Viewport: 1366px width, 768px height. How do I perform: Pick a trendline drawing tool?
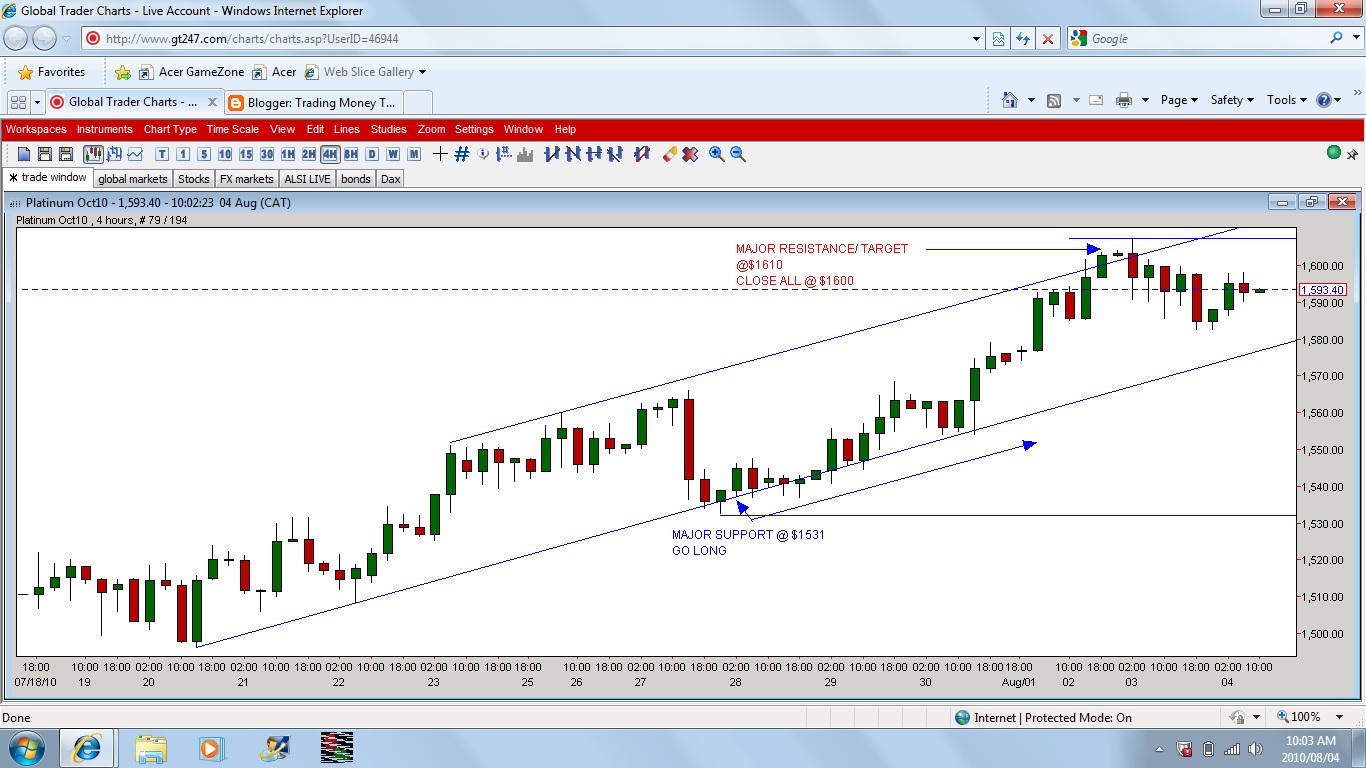[550, 154]
